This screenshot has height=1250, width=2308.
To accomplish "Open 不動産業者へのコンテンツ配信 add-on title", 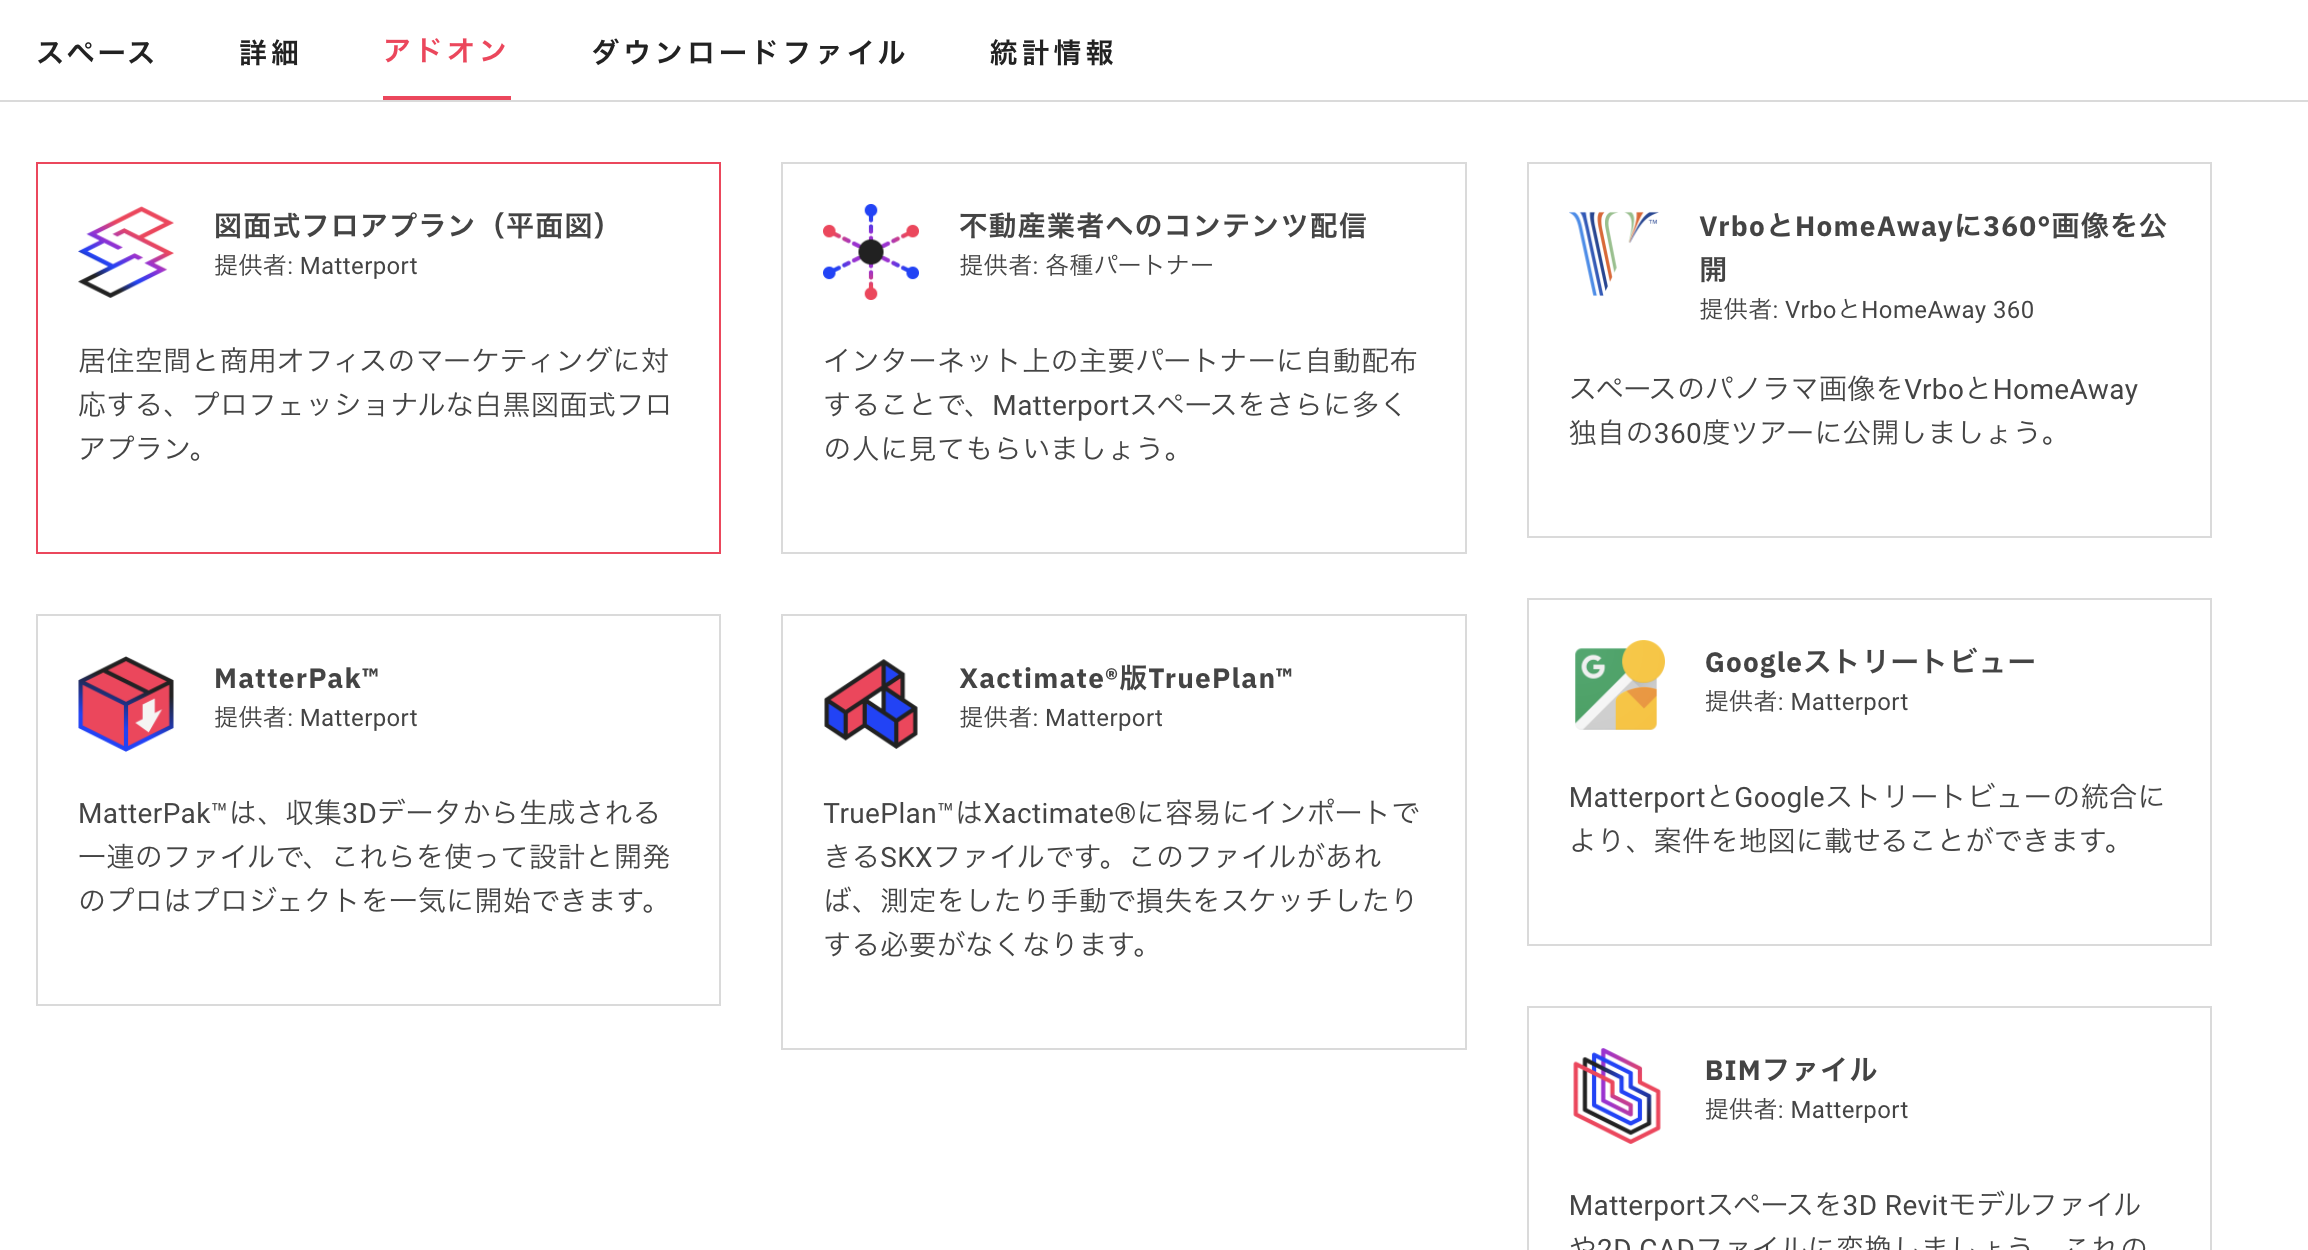I will tap(1163, 226).
